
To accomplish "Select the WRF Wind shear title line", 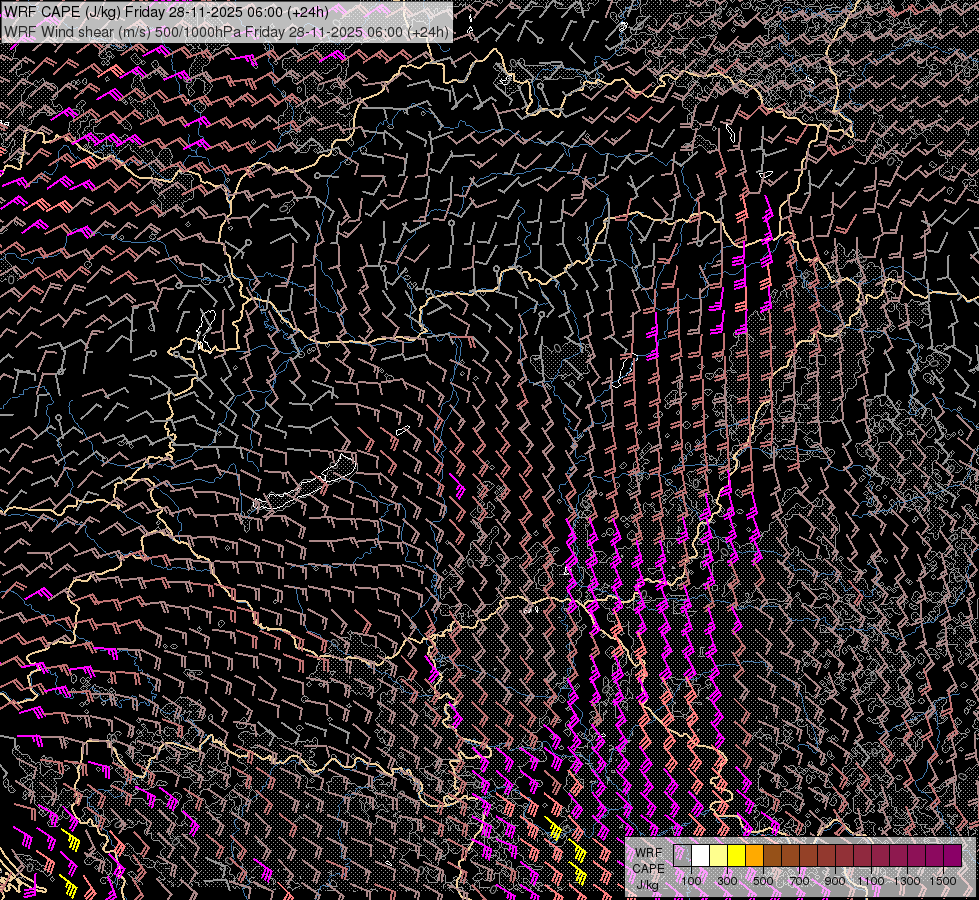I will pos(226,31).
